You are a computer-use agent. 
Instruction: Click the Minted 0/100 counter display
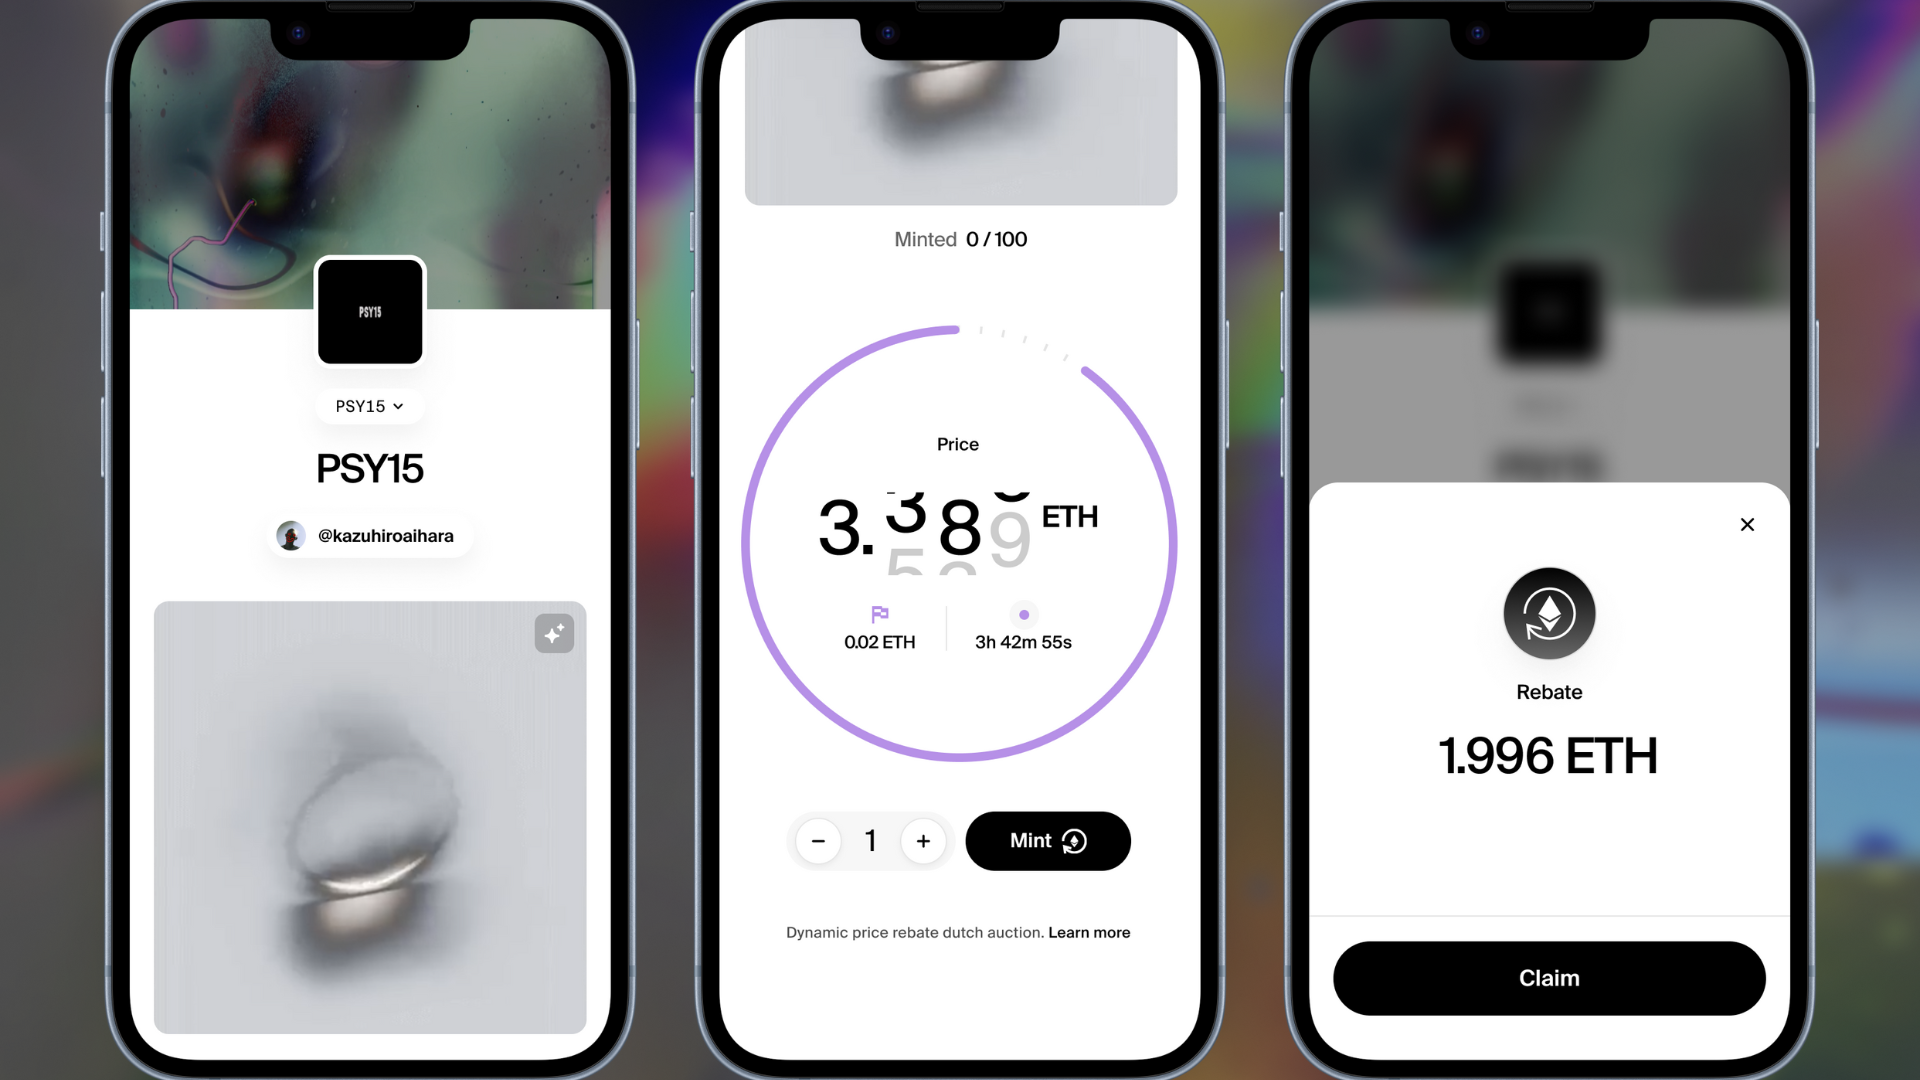[959, 239]
